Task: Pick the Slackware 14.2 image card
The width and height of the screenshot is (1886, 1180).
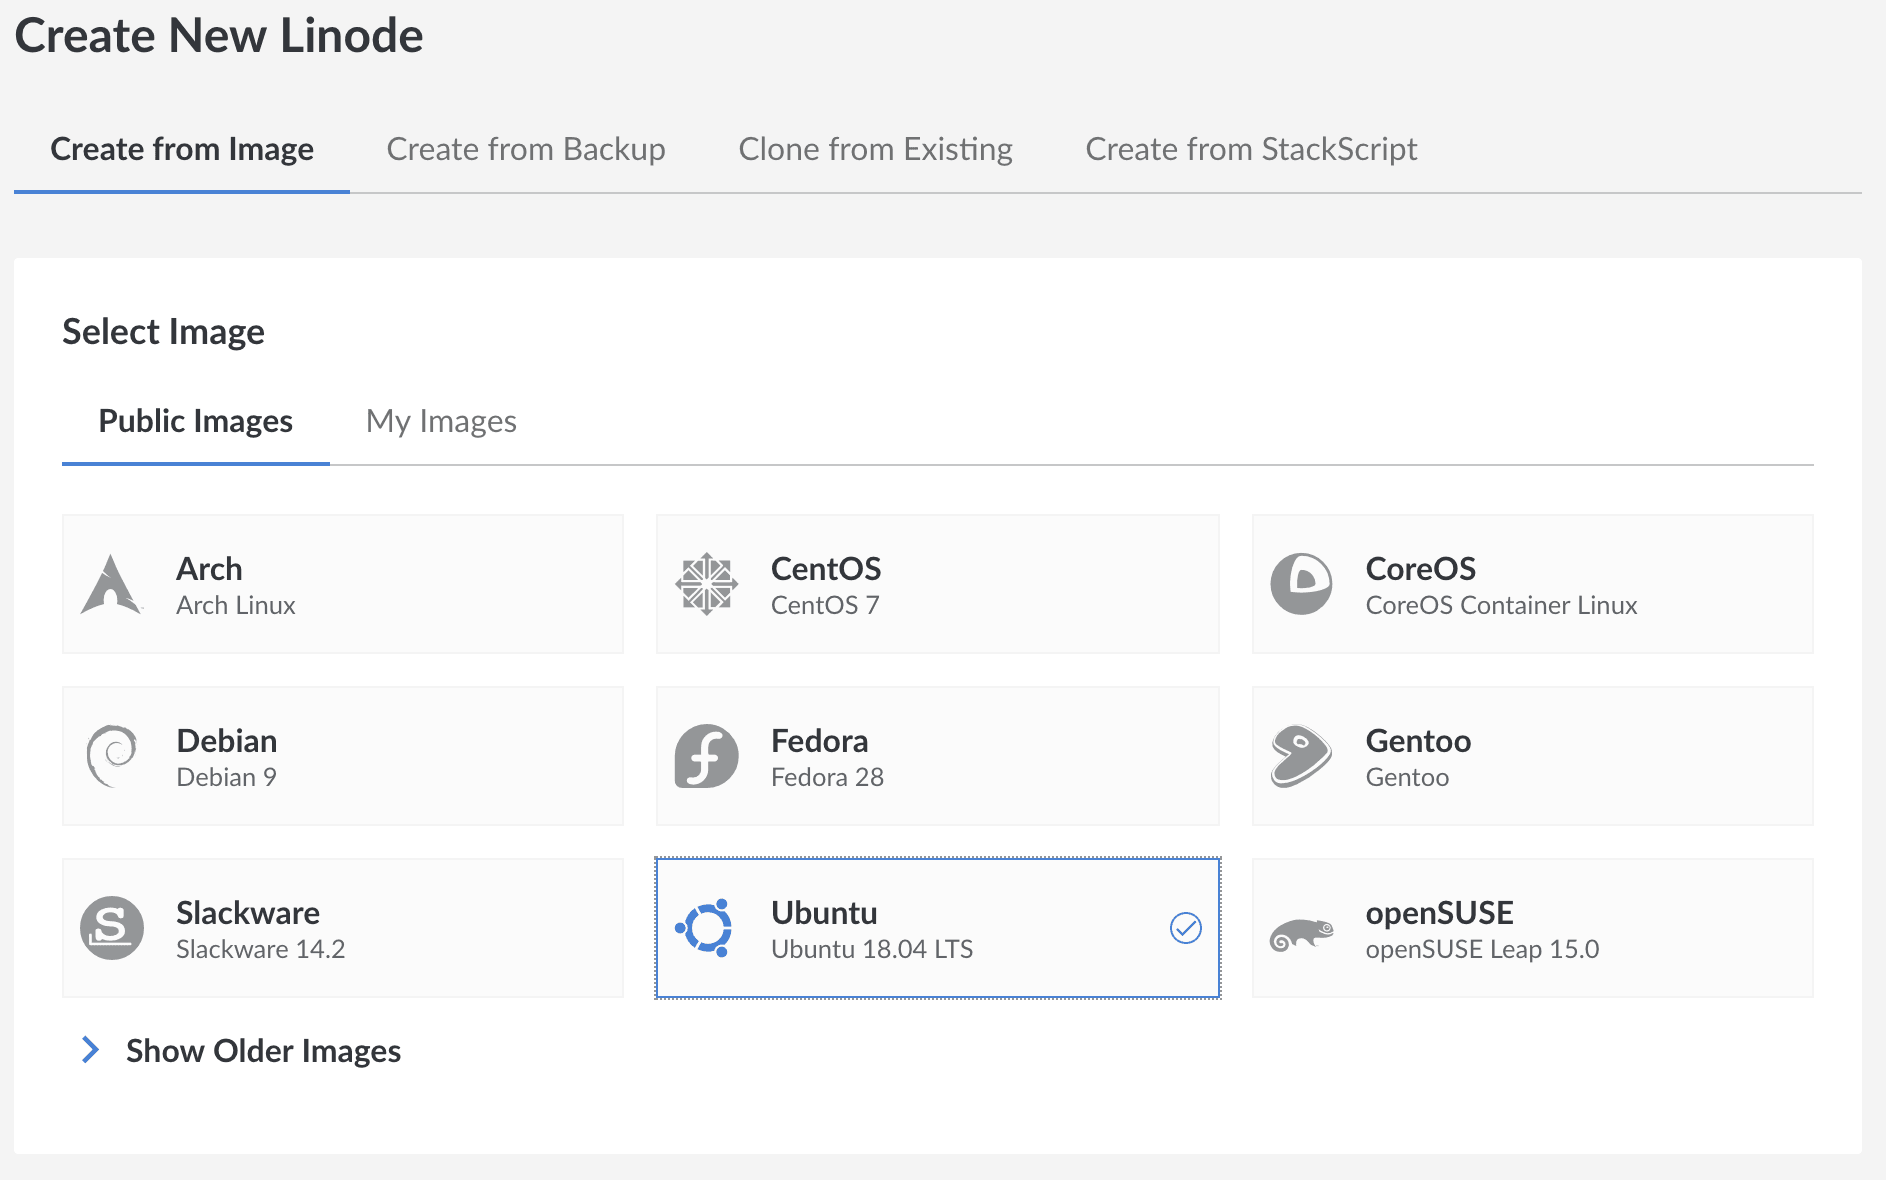Action: pos(342,928)
